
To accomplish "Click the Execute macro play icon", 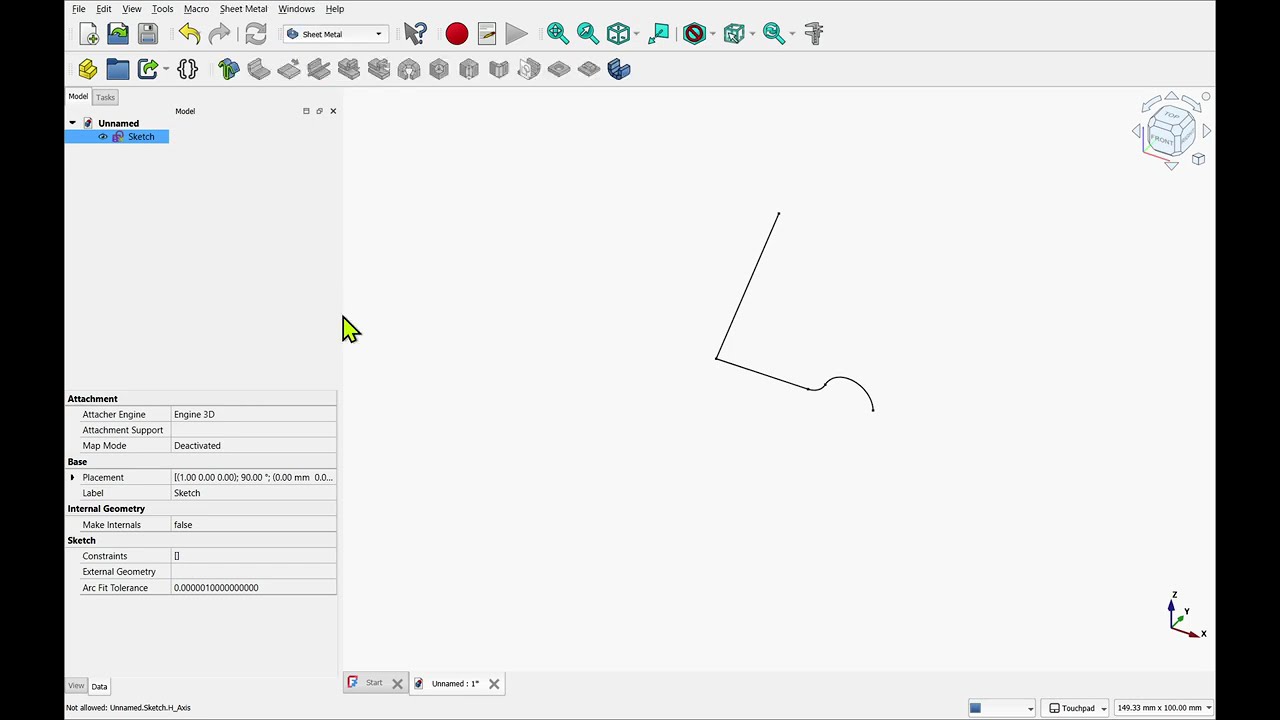I will (517, 34).
